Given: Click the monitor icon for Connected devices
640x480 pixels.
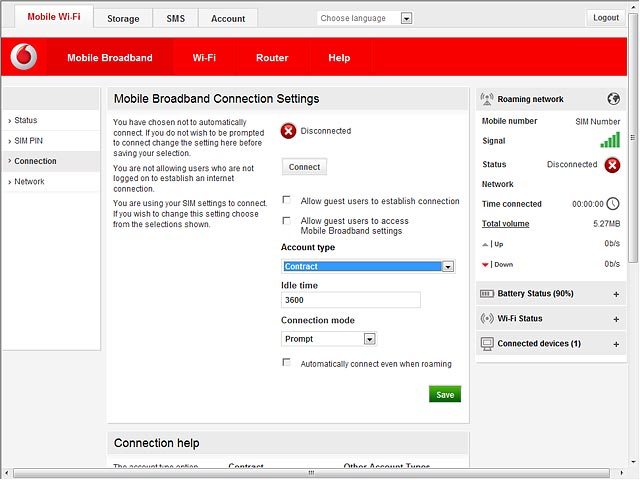Looking at the screenshot, I should click(x=487, y=344).
